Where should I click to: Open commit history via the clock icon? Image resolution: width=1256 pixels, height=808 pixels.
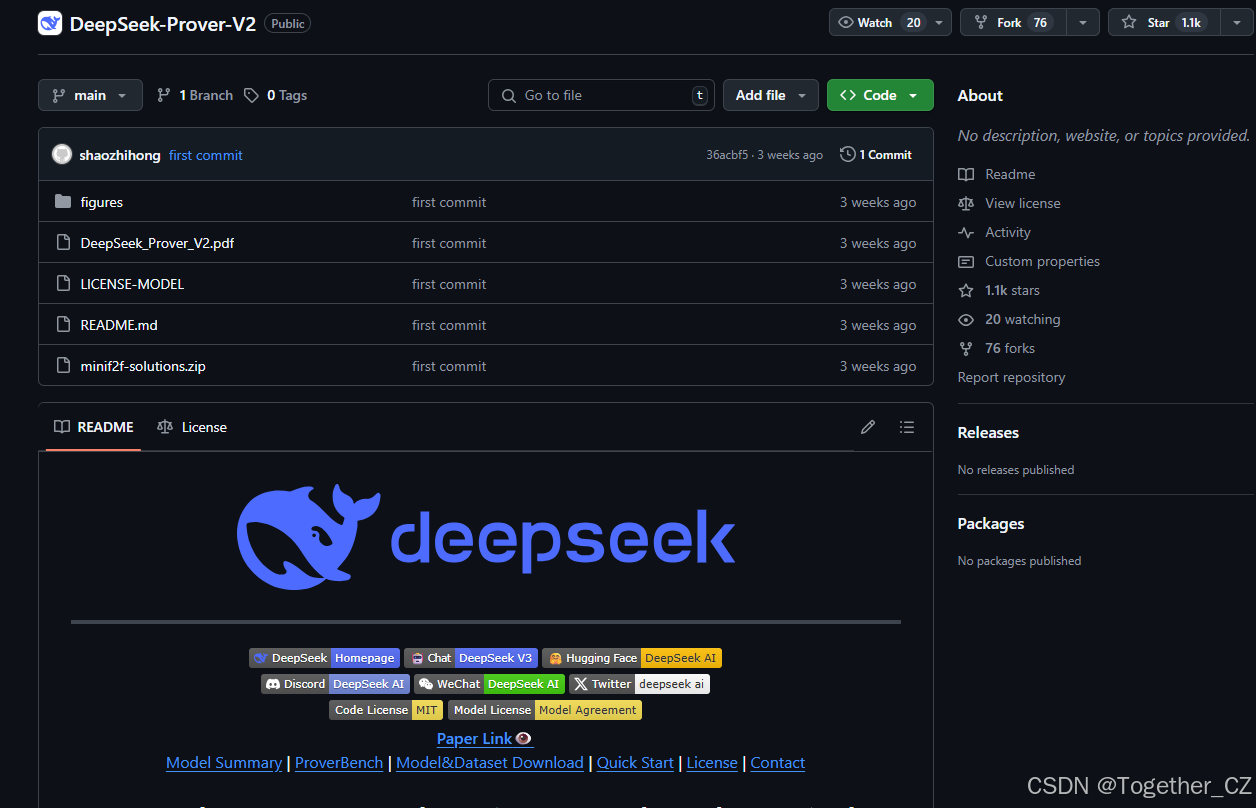(x=848, y=155)
